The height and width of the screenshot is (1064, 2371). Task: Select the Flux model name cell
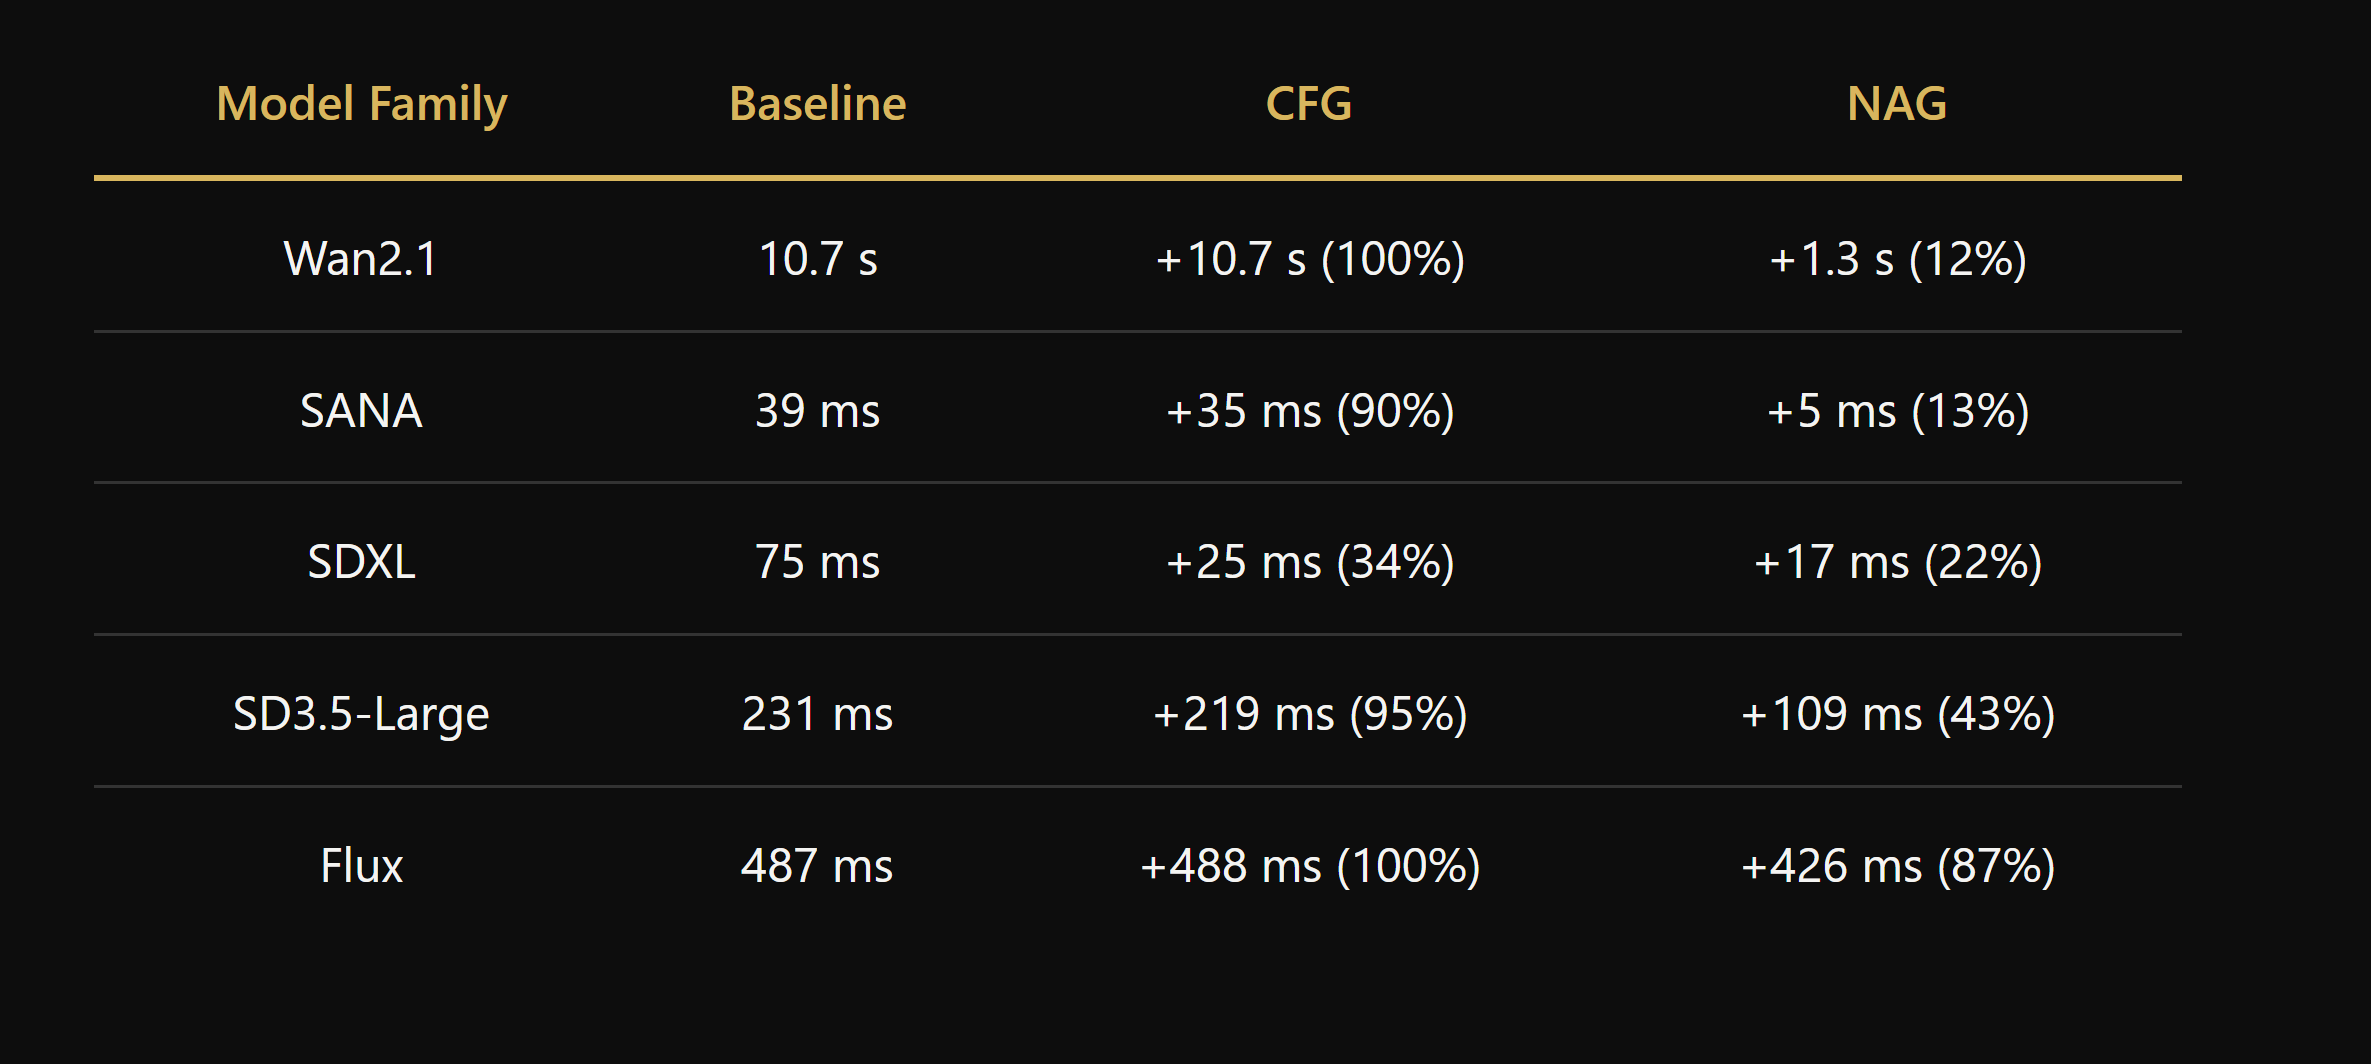[362, 866]
